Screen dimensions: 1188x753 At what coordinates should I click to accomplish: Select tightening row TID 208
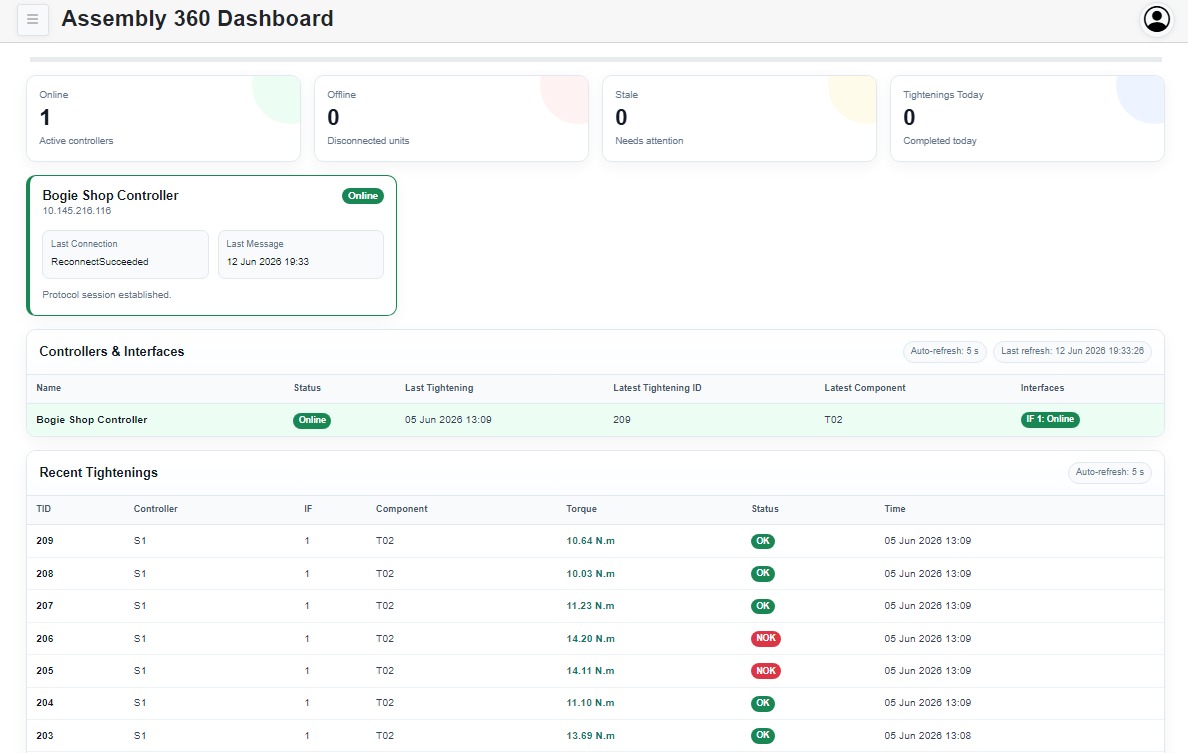(596, 573)
